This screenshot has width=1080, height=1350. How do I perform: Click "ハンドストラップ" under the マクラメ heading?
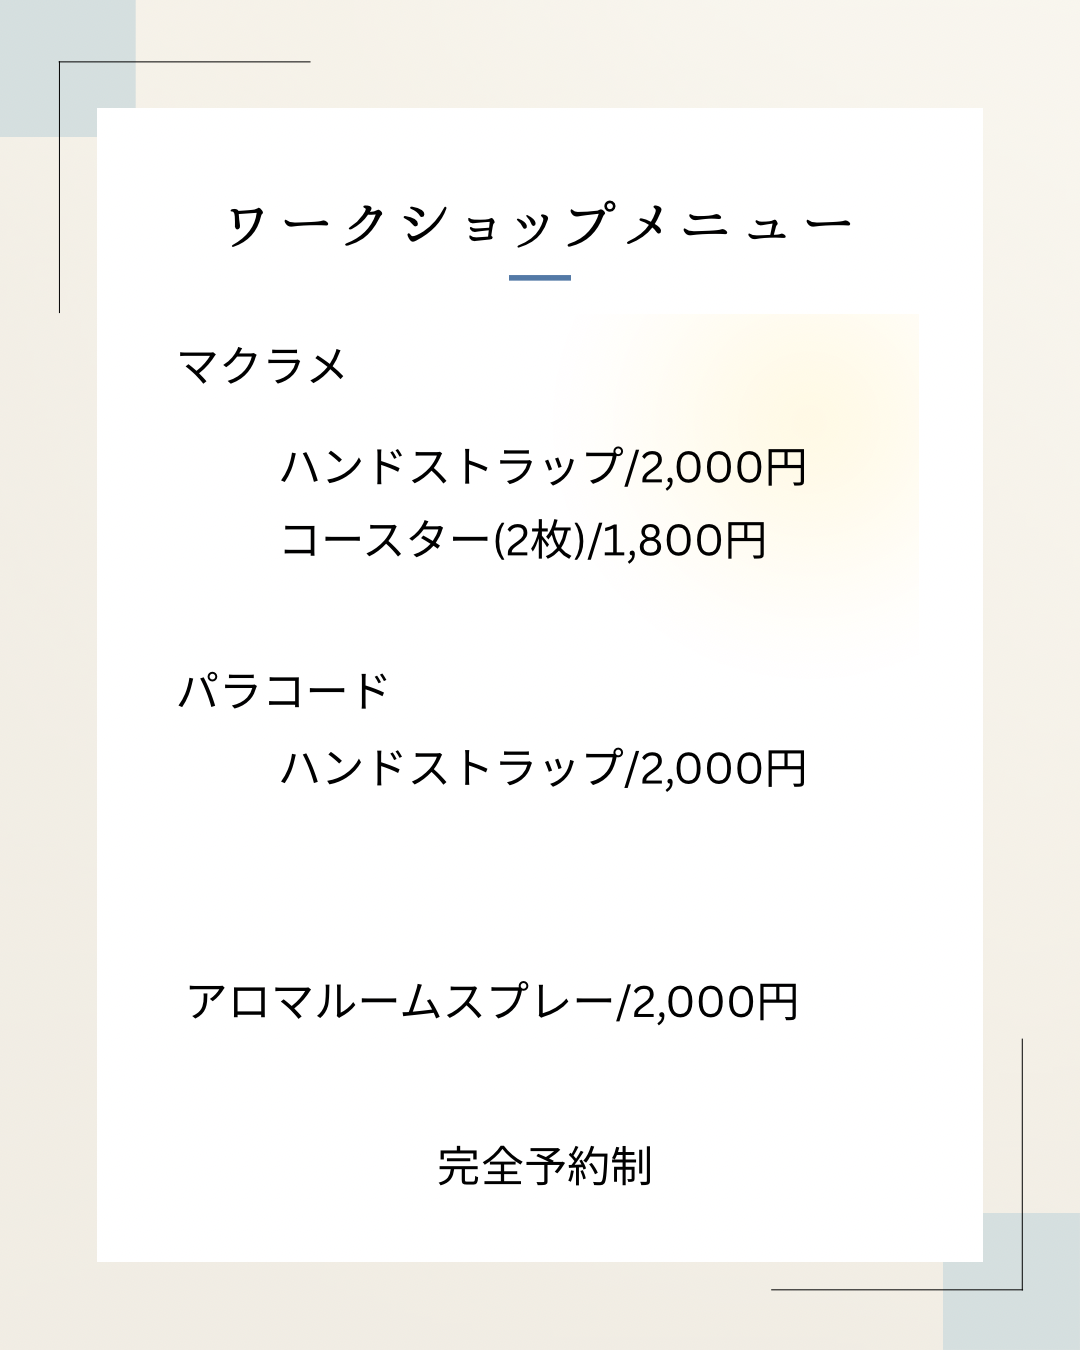click(x=452, y=467)
